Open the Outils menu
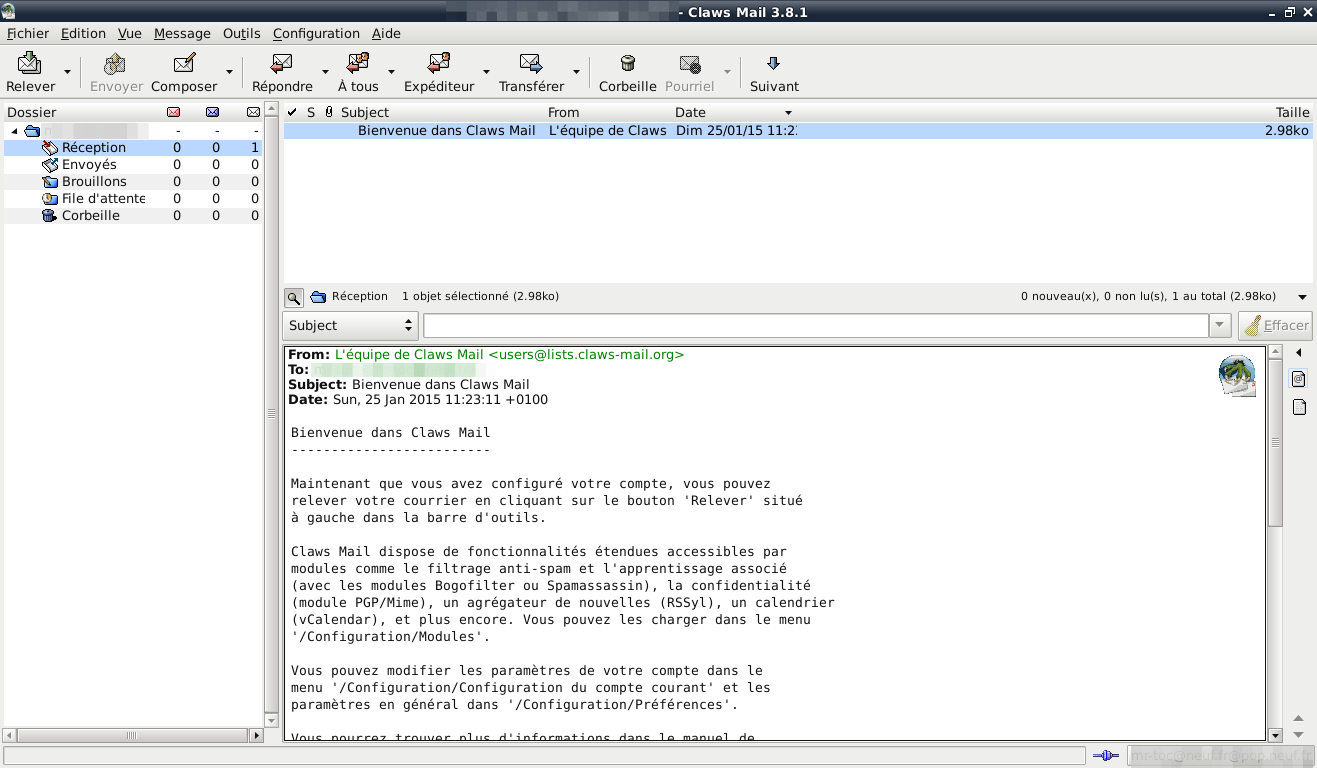 tap(241, 33)
